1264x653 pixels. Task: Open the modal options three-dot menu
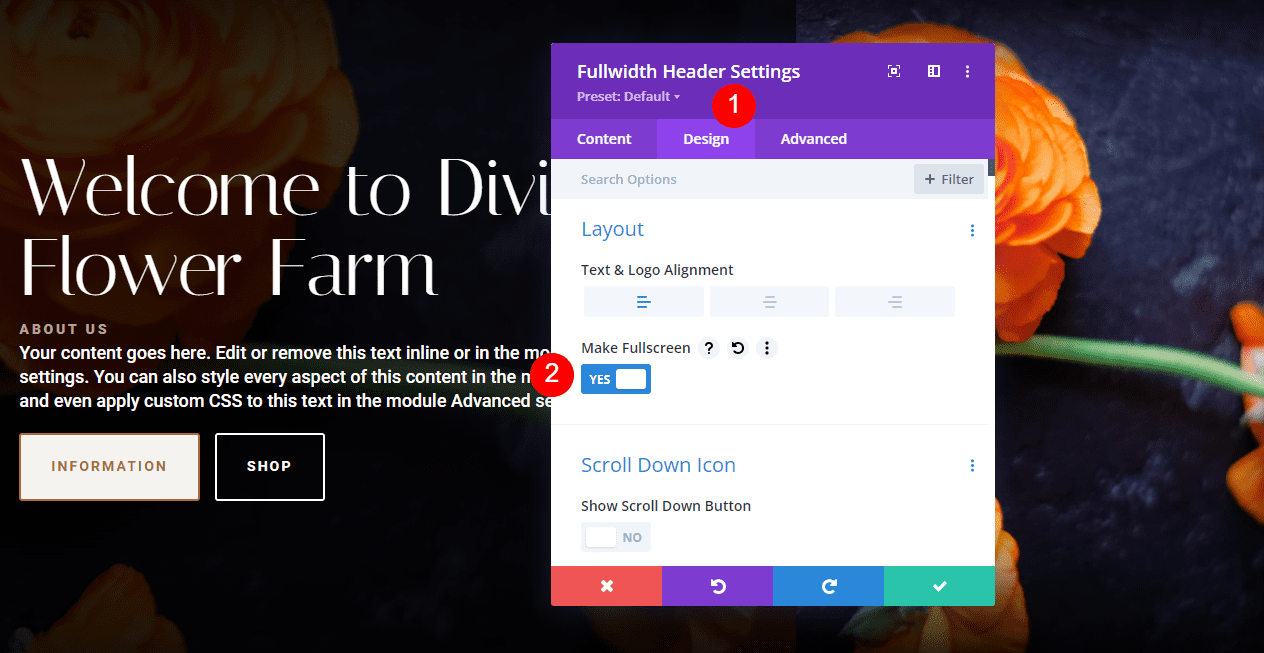966,71
